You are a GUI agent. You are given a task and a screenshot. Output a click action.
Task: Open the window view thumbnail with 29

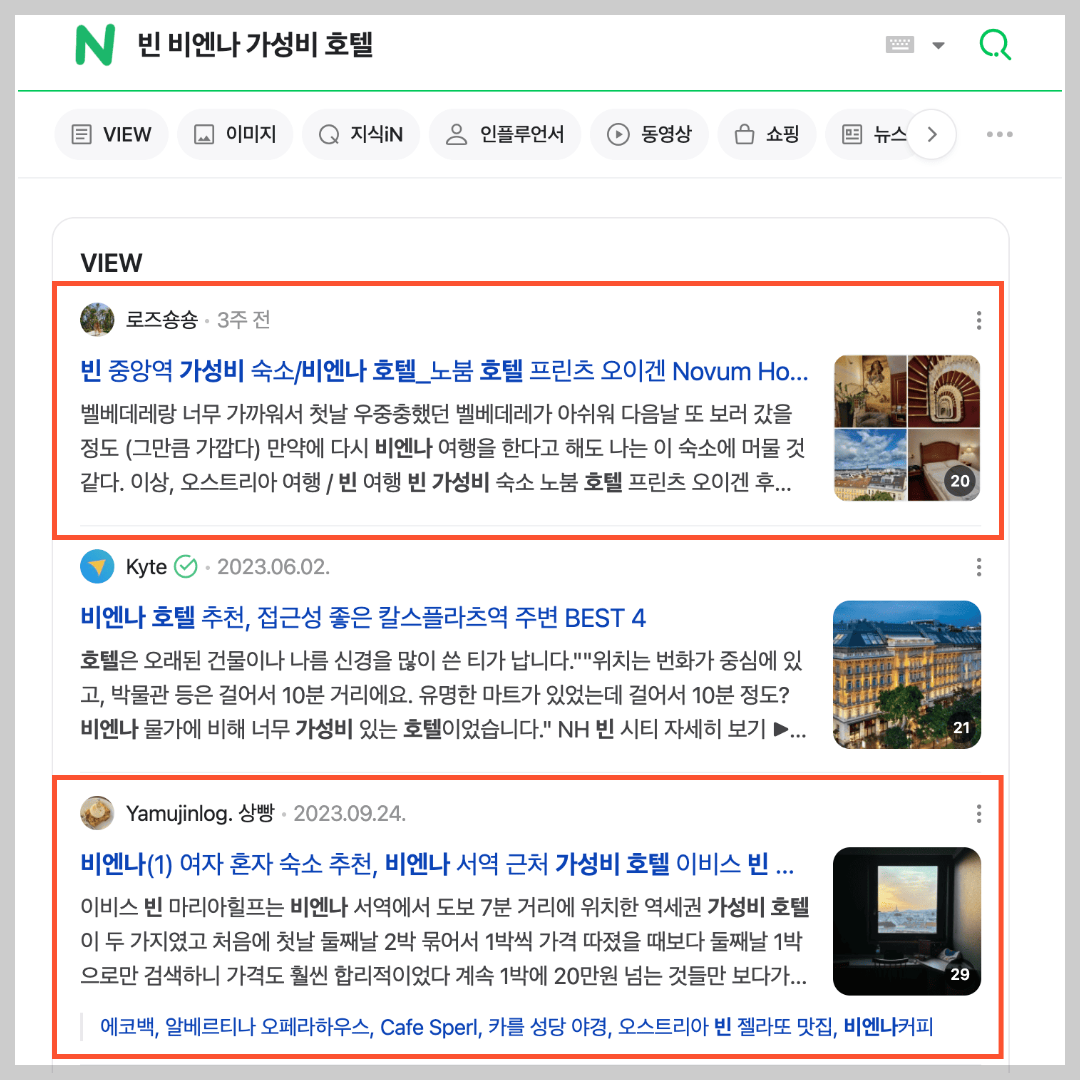[907, 921]
